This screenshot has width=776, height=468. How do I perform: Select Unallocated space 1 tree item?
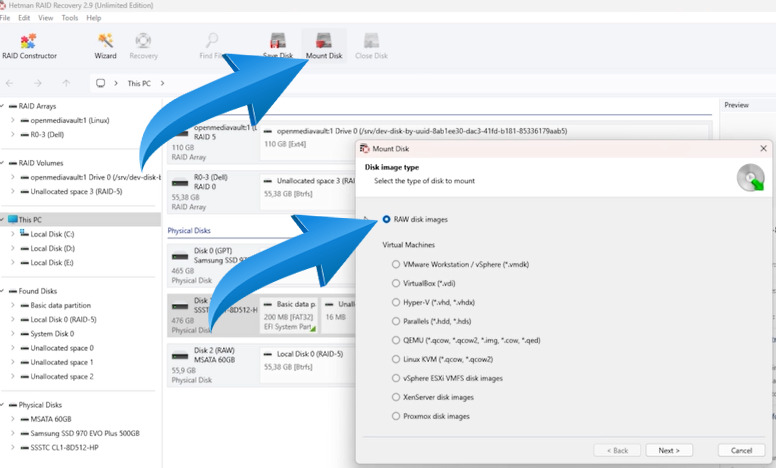(x=62, y=362)
